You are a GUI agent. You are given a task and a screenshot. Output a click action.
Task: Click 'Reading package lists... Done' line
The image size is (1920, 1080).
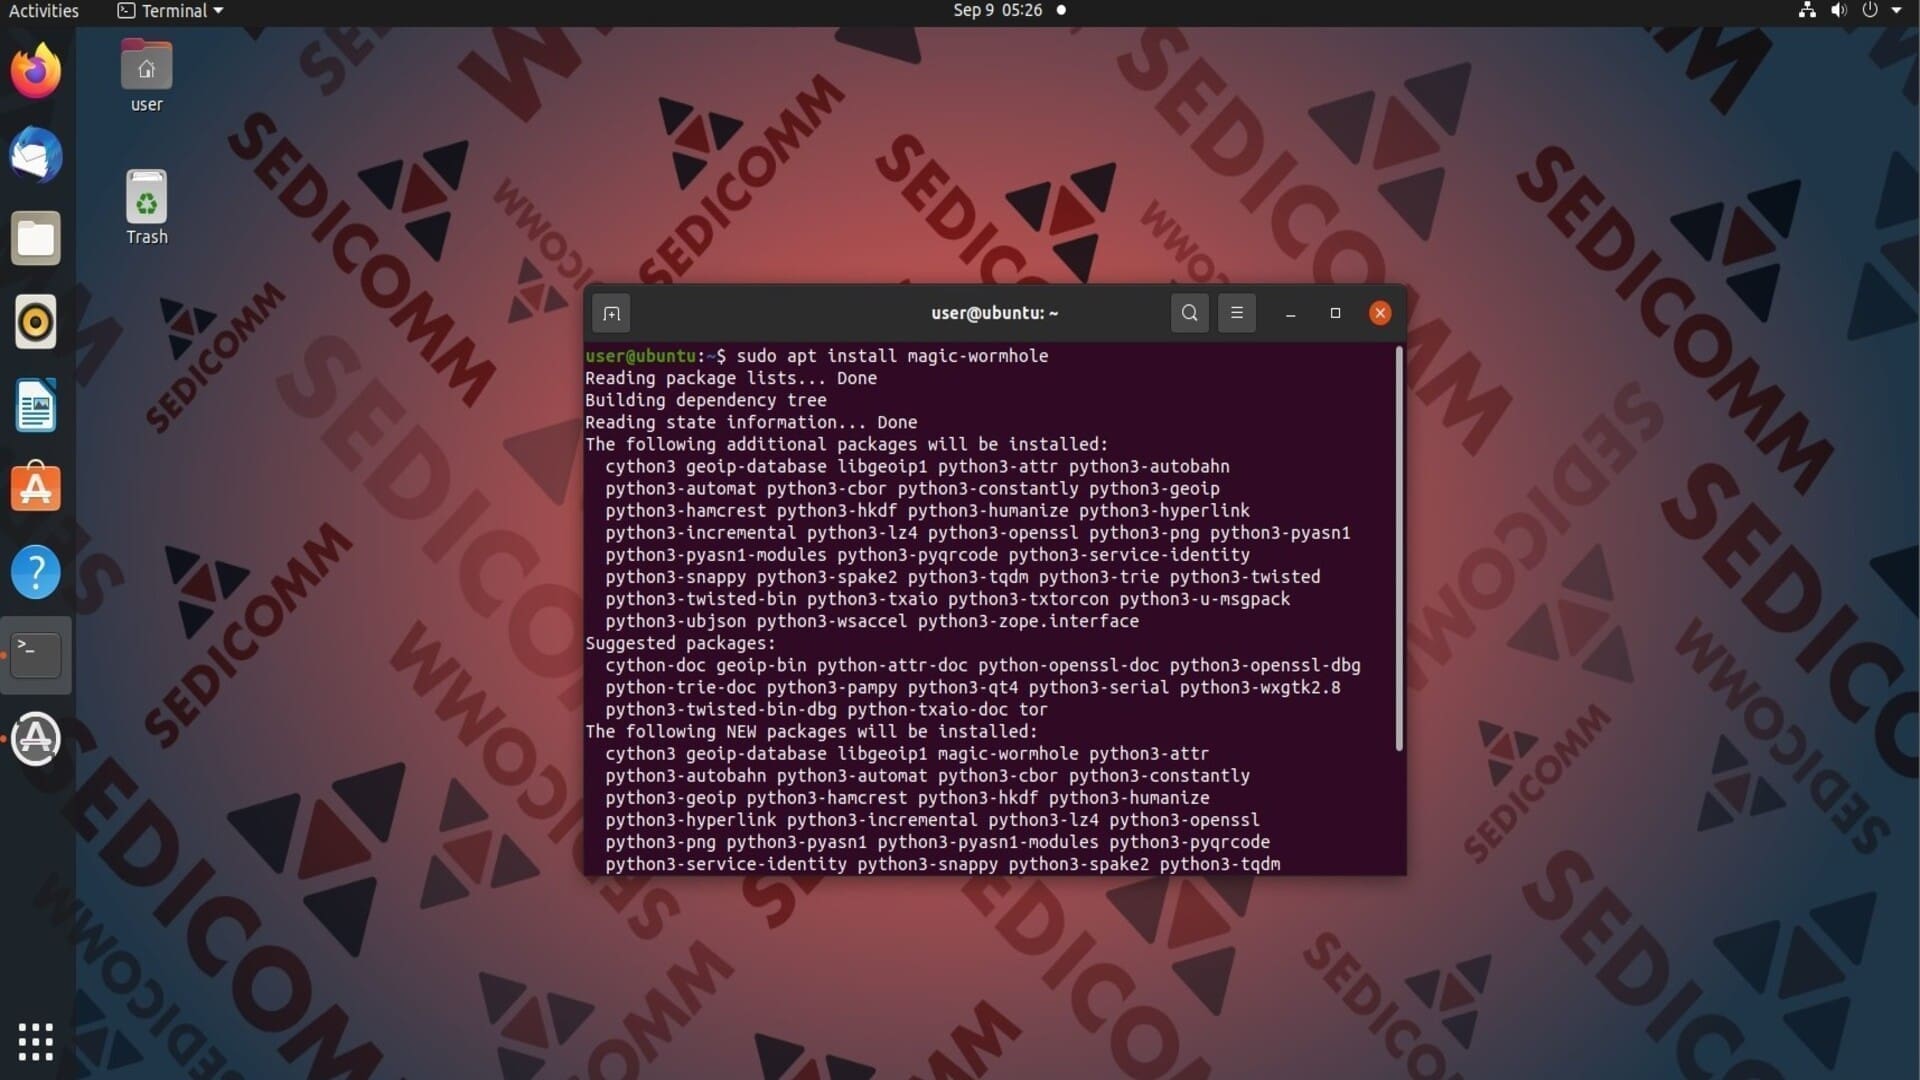click(x=731, y=378)
